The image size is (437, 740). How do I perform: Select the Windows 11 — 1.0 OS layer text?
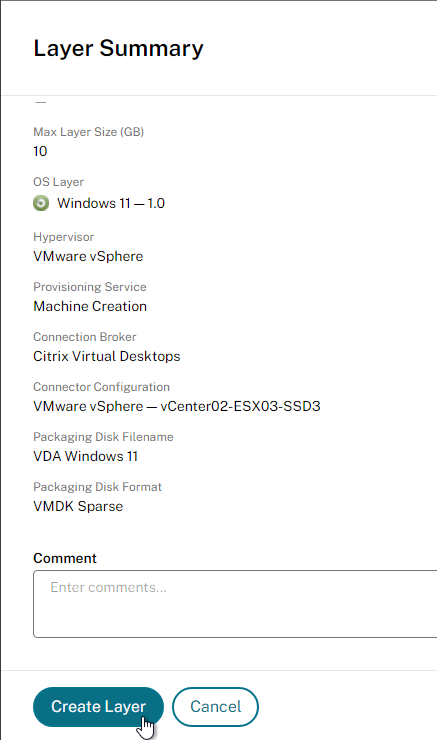point(111,203)
